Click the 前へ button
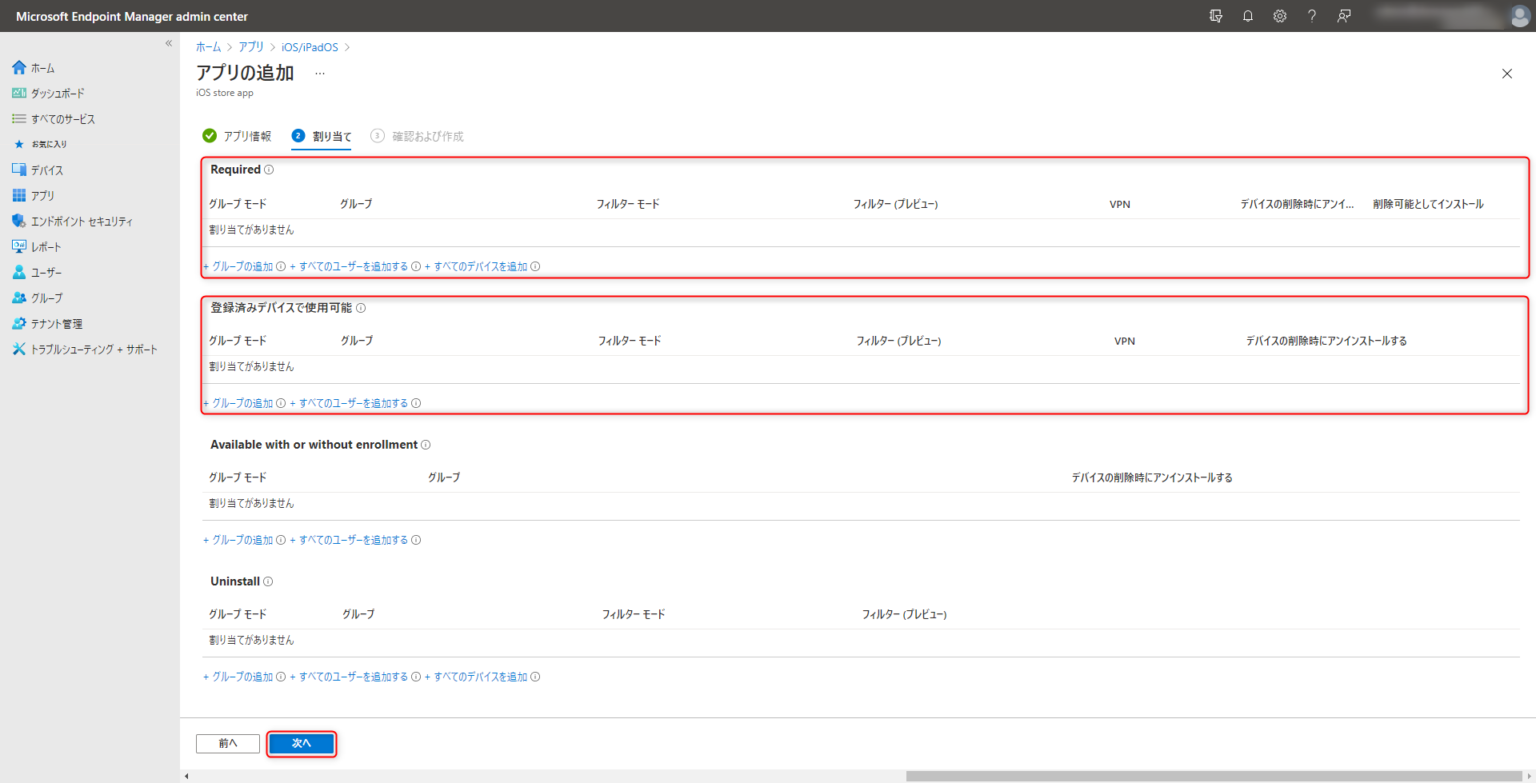Viewport: 1536px width, 783px height. tap(228, 743)
